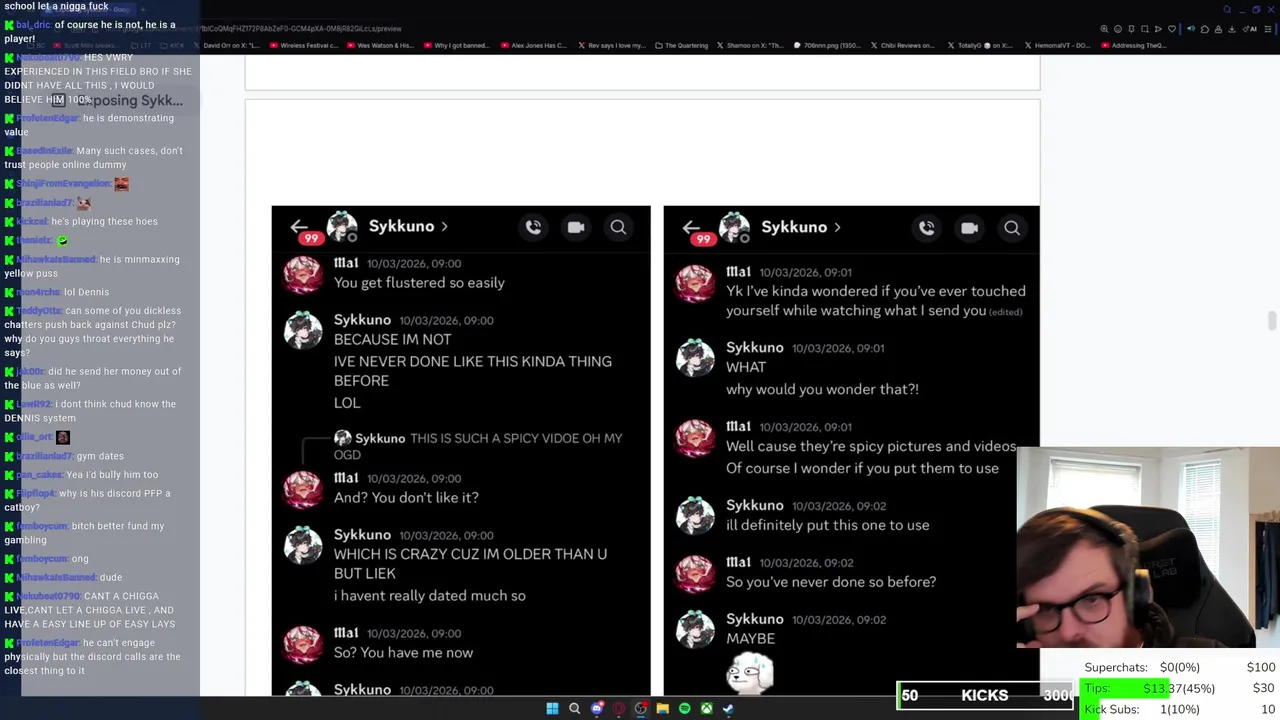Open taskbar Search magnifier
Viewport: 1280px width, 720px height.
point(574,709)
